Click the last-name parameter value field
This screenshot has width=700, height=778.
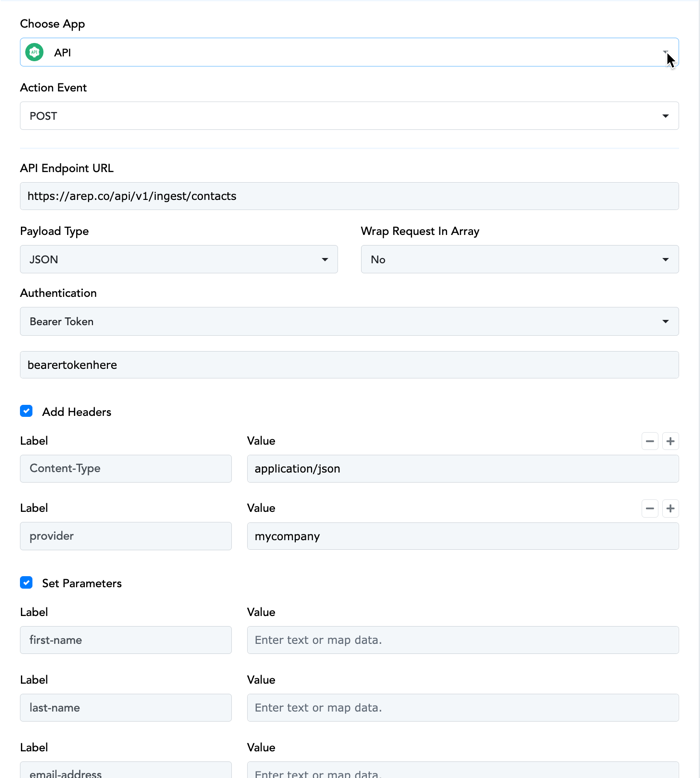[x=463, y=708]
